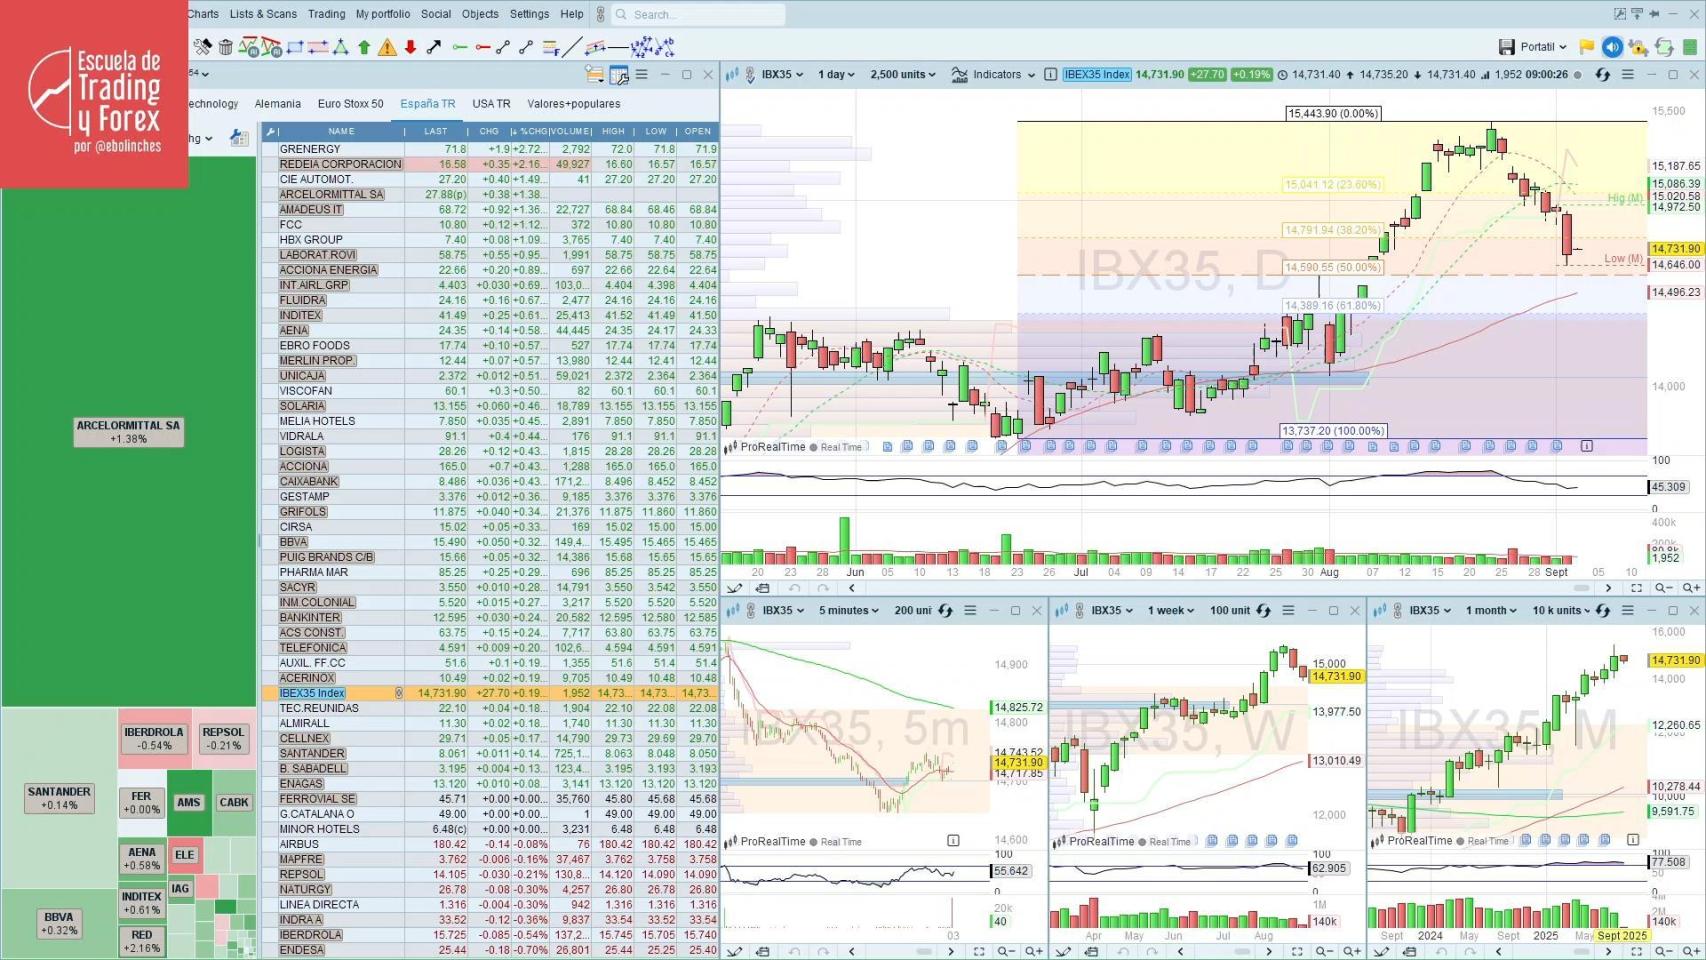Select the INDITEX row in the list
The image size is (1706, 960).
[490, 315]
